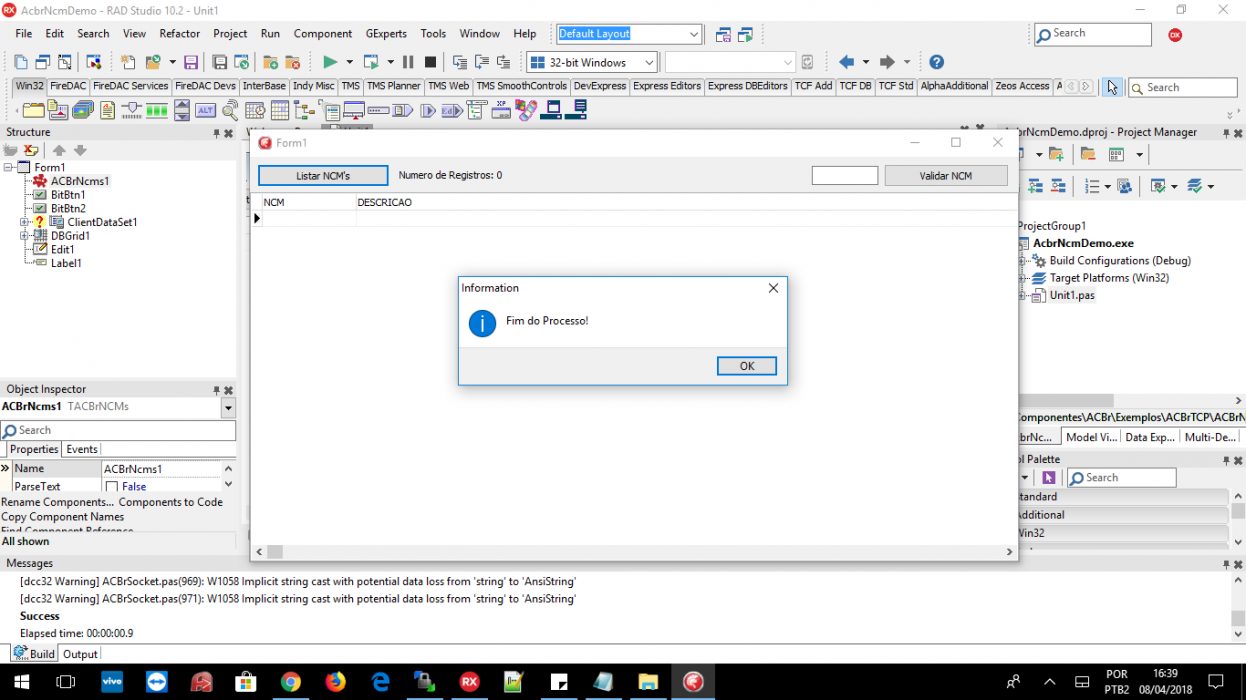Expand the ClientDataSet1 tree node

25,222
